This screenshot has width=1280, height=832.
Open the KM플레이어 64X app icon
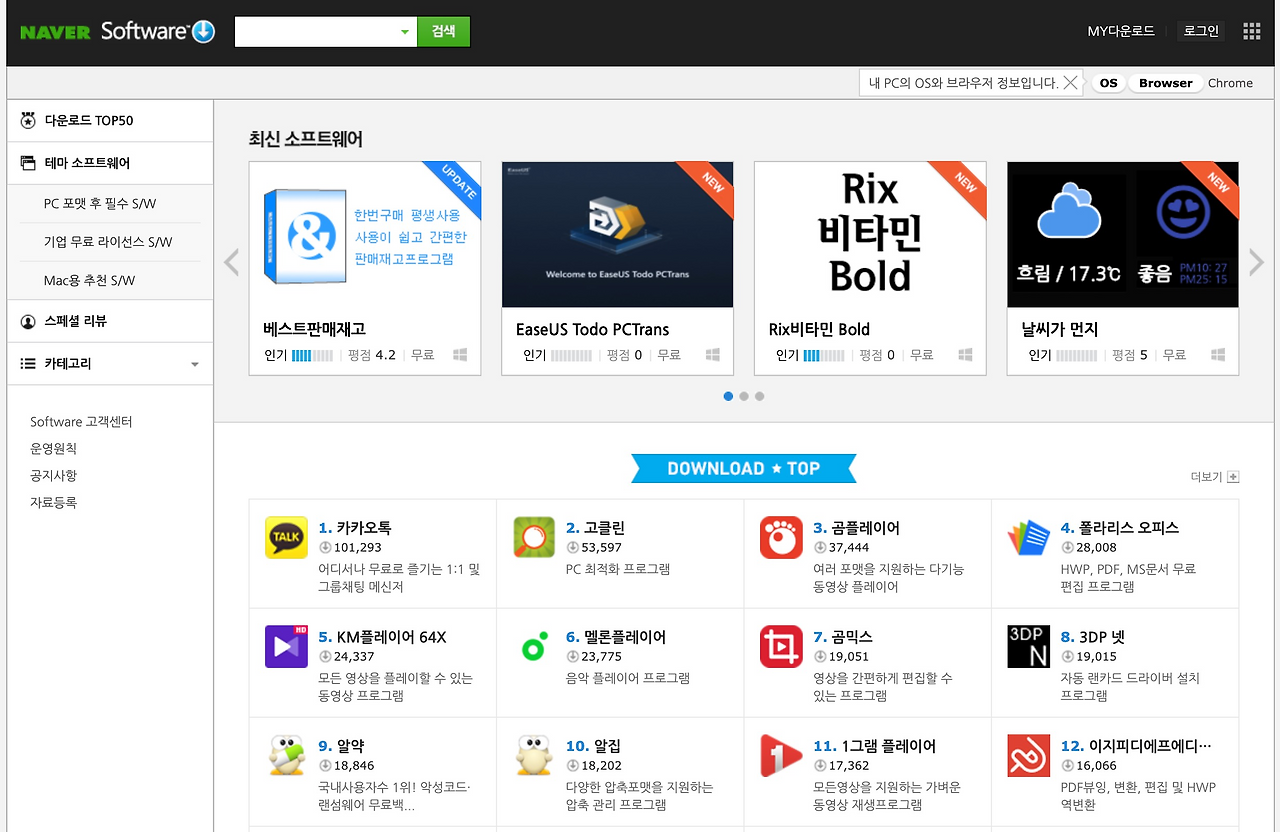coord(286,646)
